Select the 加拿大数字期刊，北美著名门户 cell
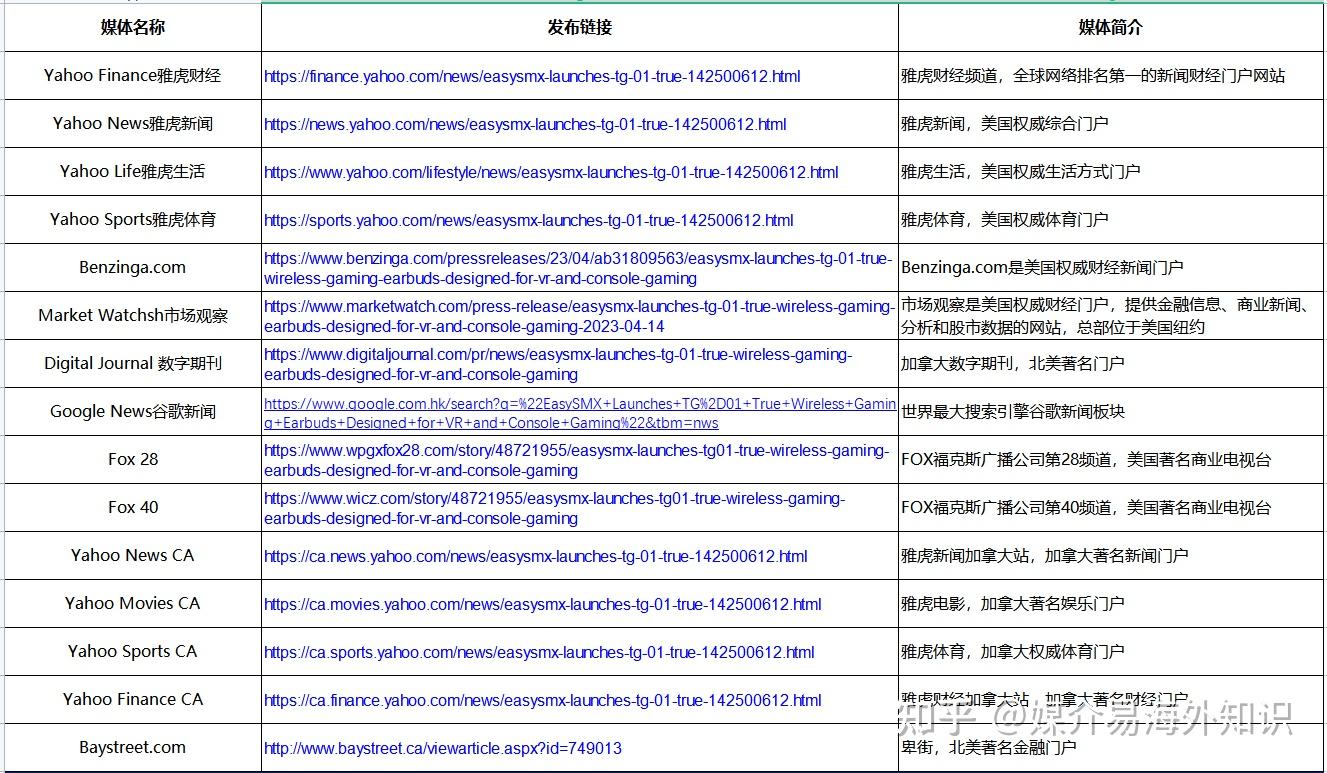Viewport: 1327px width, 773px height. (1111, 363)
